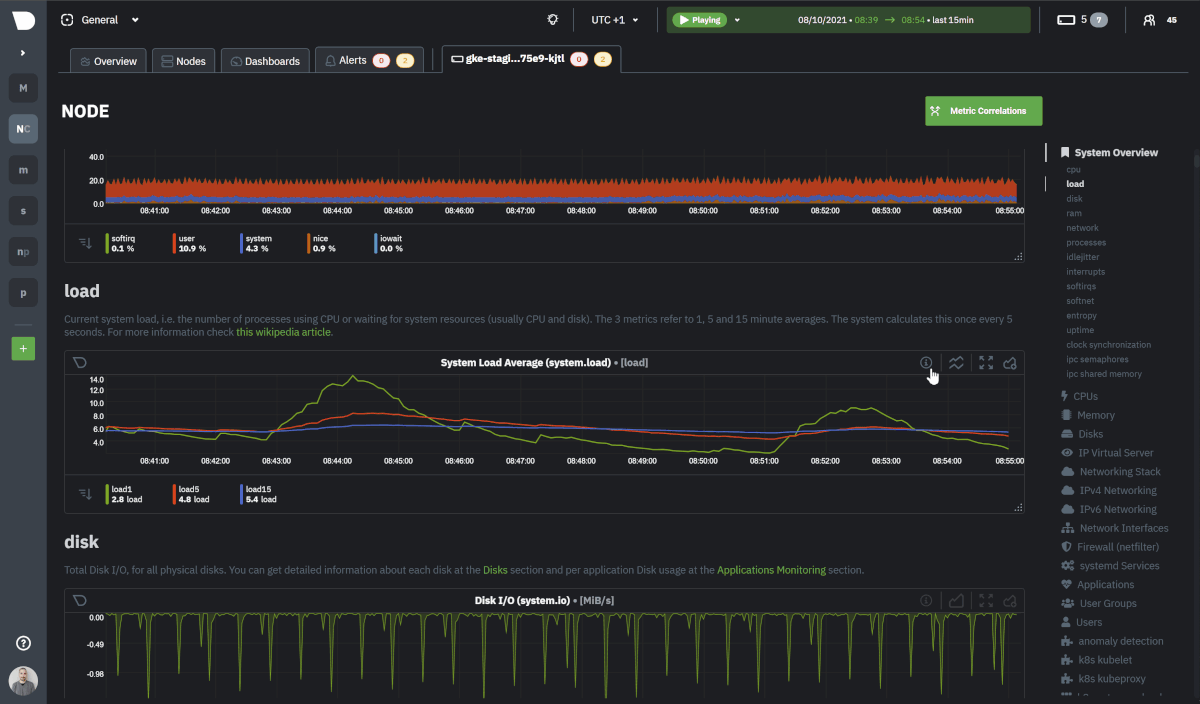Open the UTC +1 timezone dropdown

click(x=614, y=20)
